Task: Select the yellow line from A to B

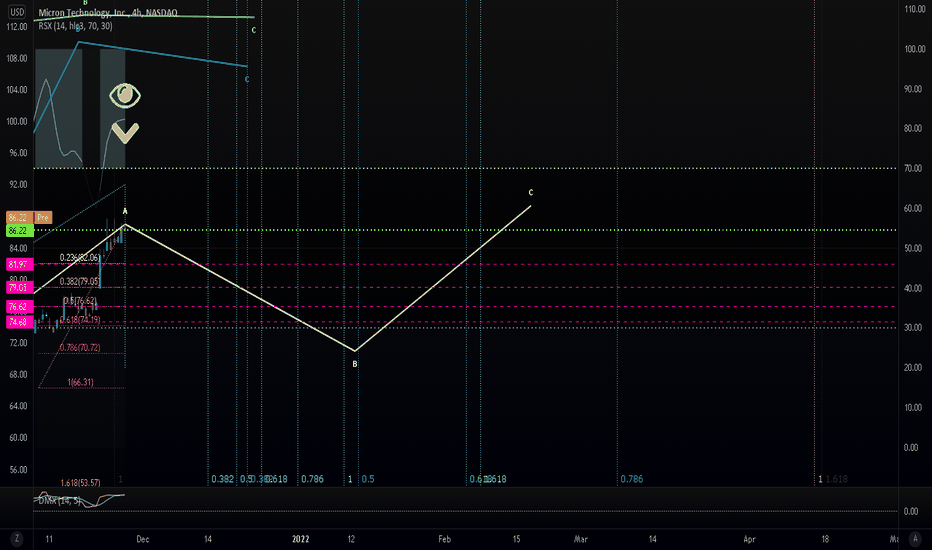Action: pyautogui.click(x=240, y=288)
